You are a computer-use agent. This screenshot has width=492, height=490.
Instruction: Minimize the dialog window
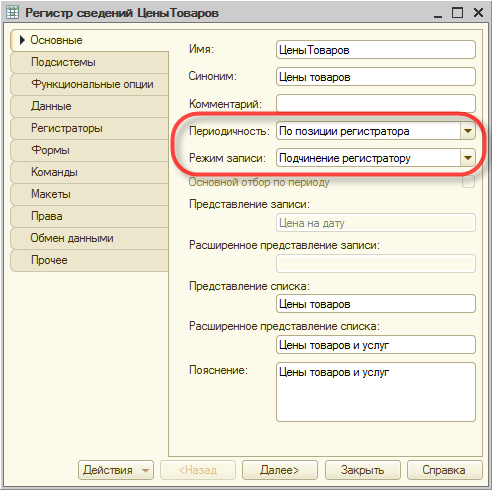point(438,14)
